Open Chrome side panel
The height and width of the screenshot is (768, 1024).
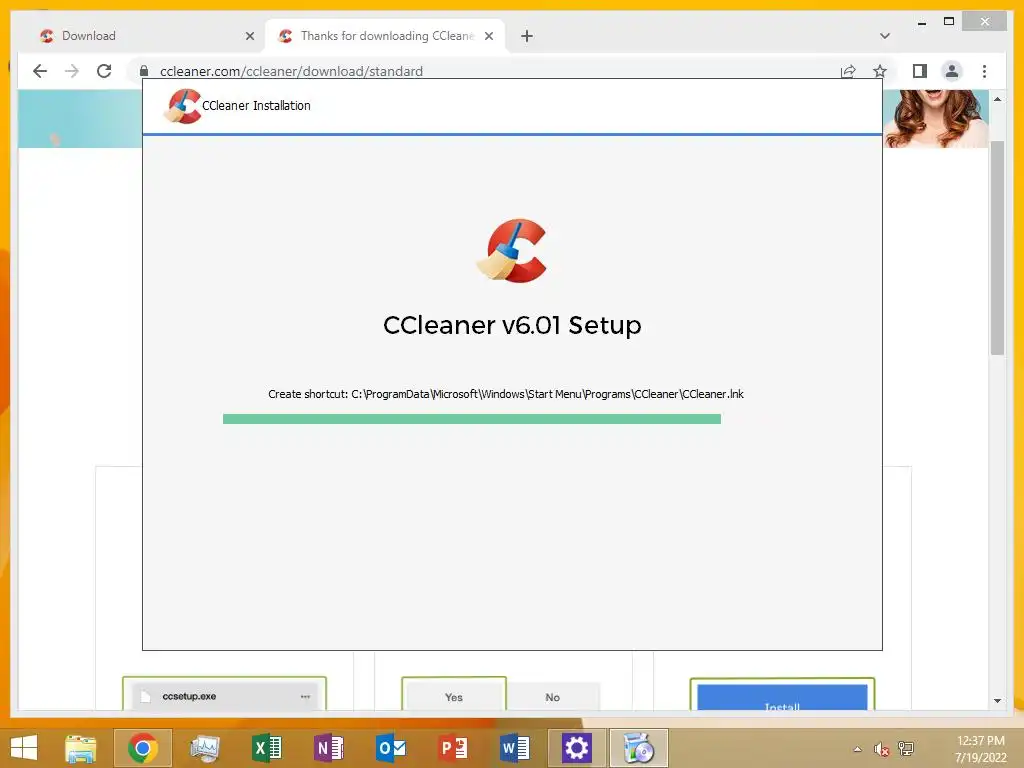coord(920,71)
